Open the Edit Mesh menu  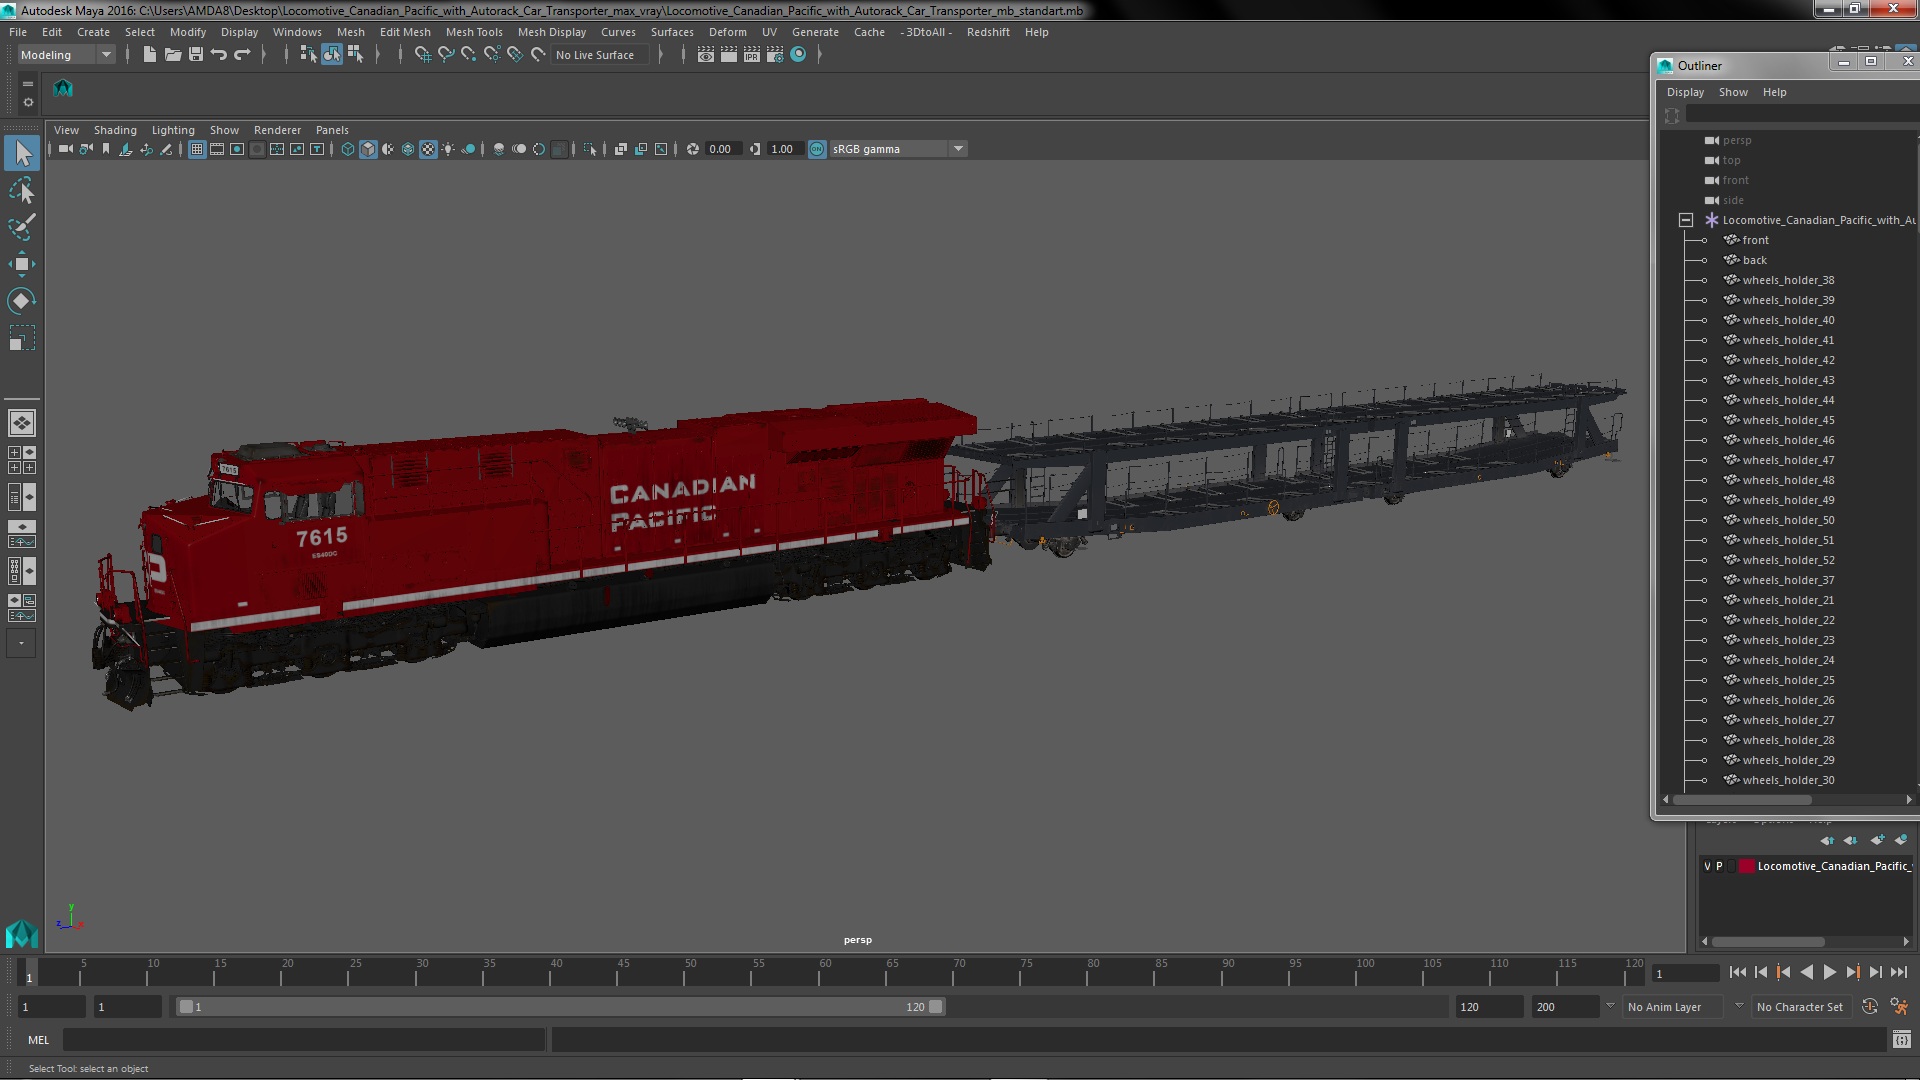(405, 32)
